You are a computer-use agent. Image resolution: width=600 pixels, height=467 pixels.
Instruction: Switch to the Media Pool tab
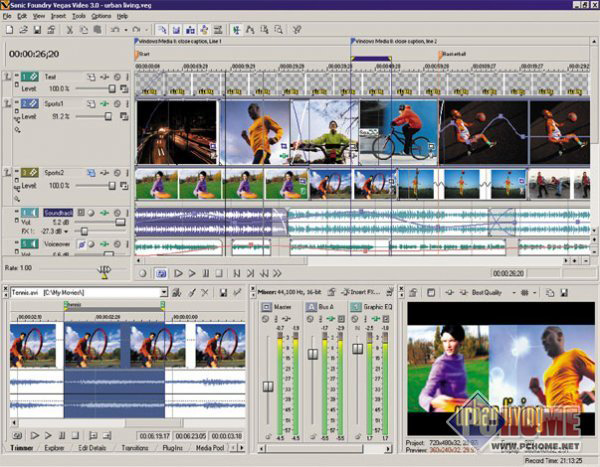click(210, 447)
